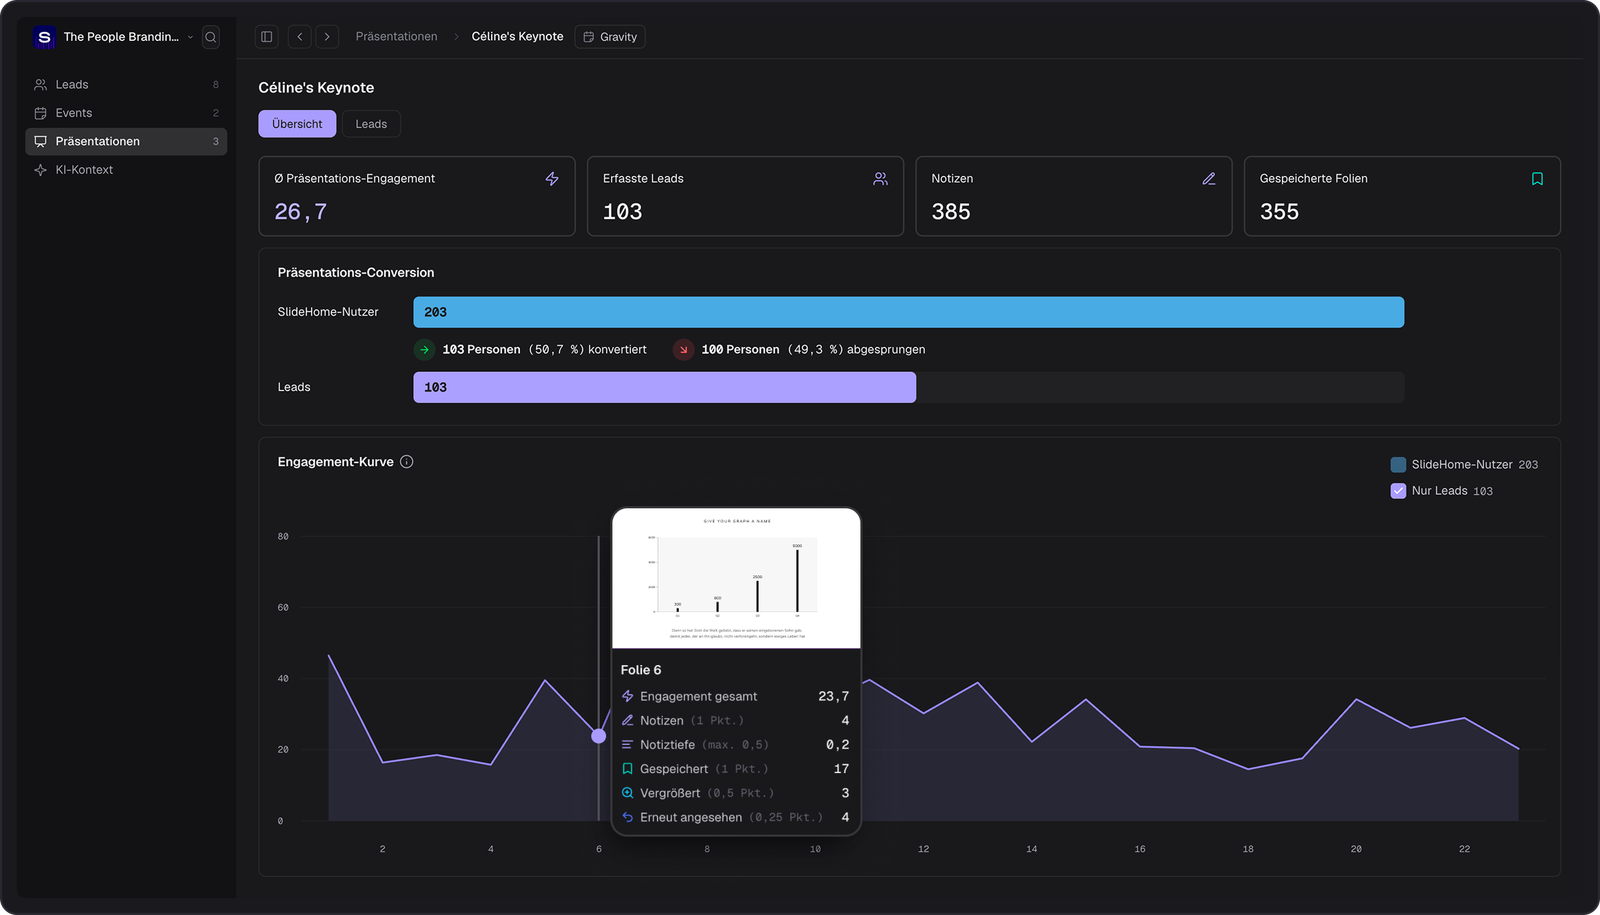
Task: Click the purple Leads 103 bar
Action: point(664,387)
